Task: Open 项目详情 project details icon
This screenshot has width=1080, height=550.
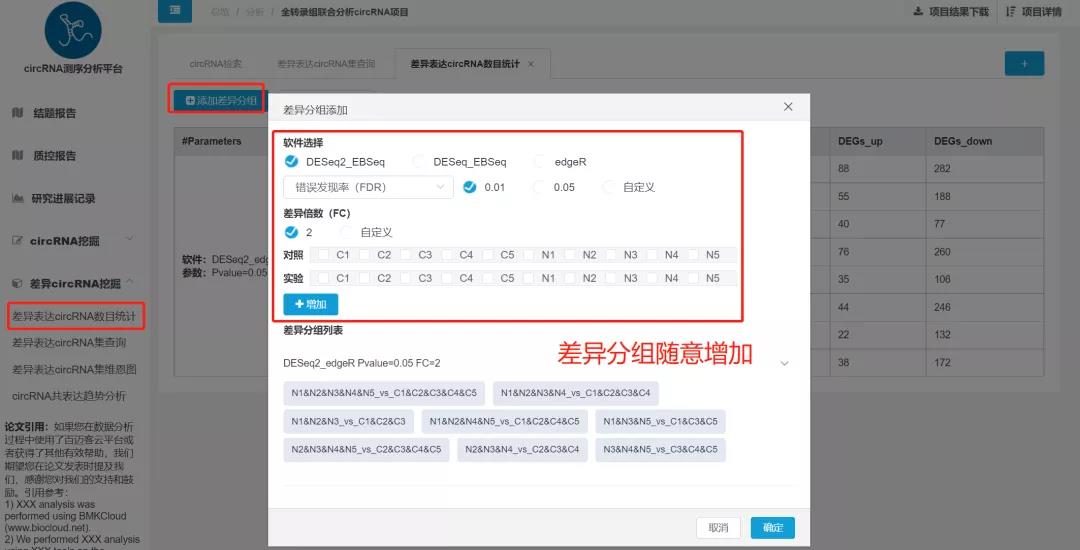Action: [x=1012, y=12]
